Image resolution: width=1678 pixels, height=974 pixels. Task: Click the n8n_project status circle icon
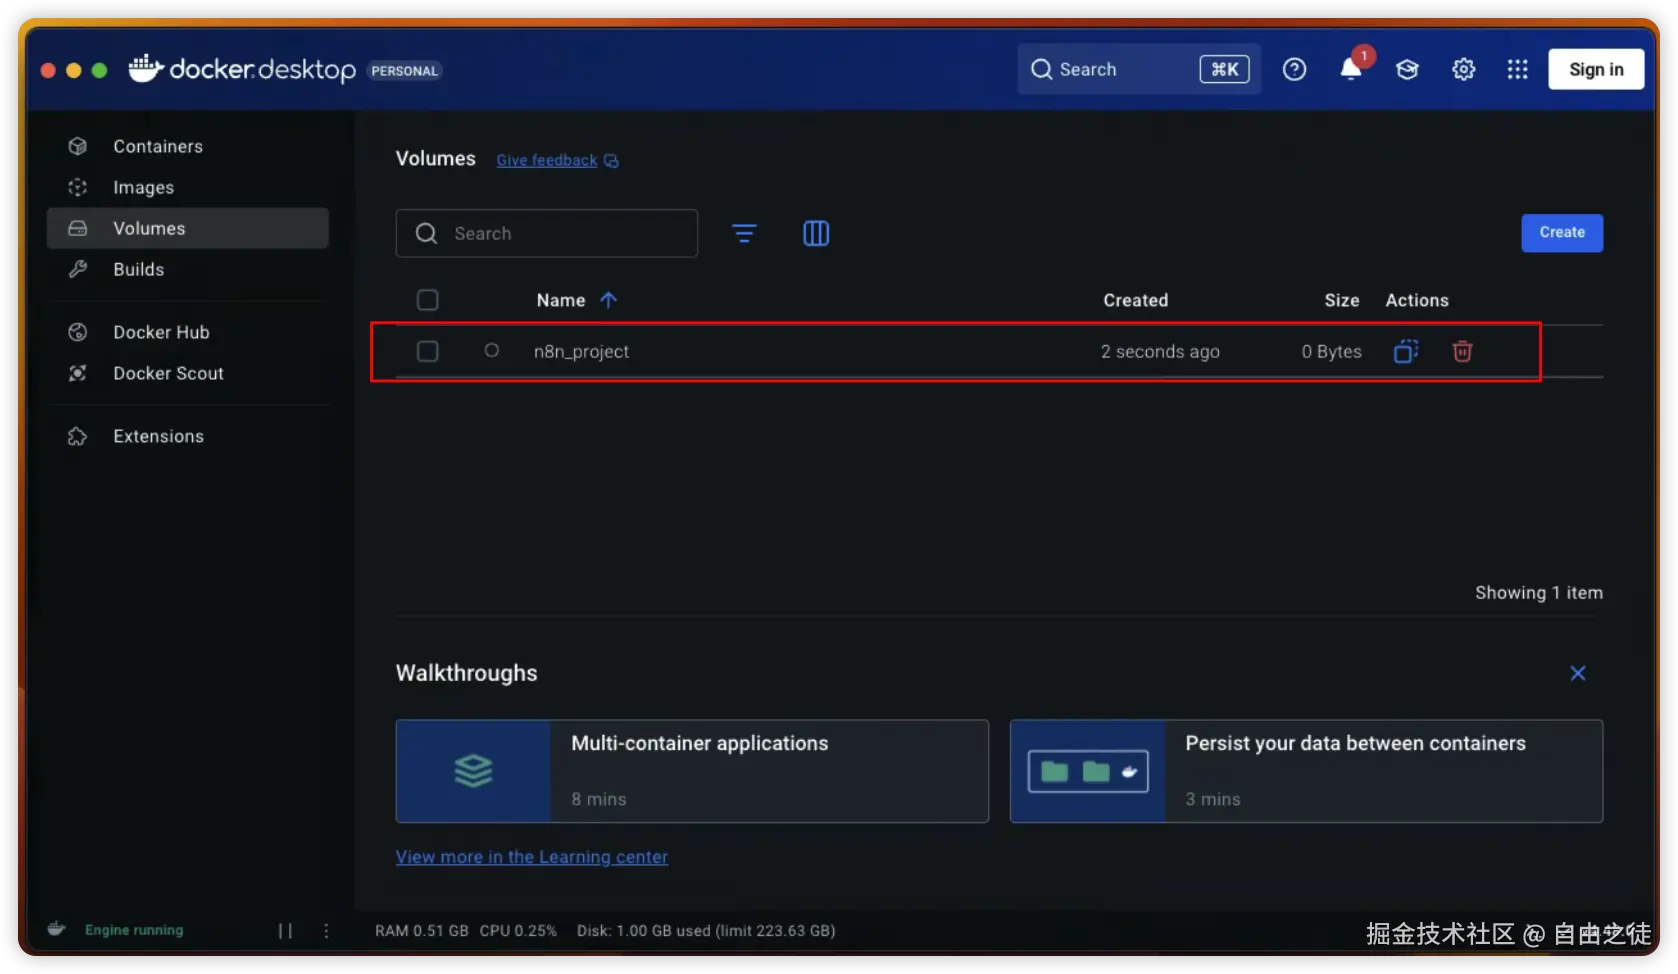[x=492, y=351]
